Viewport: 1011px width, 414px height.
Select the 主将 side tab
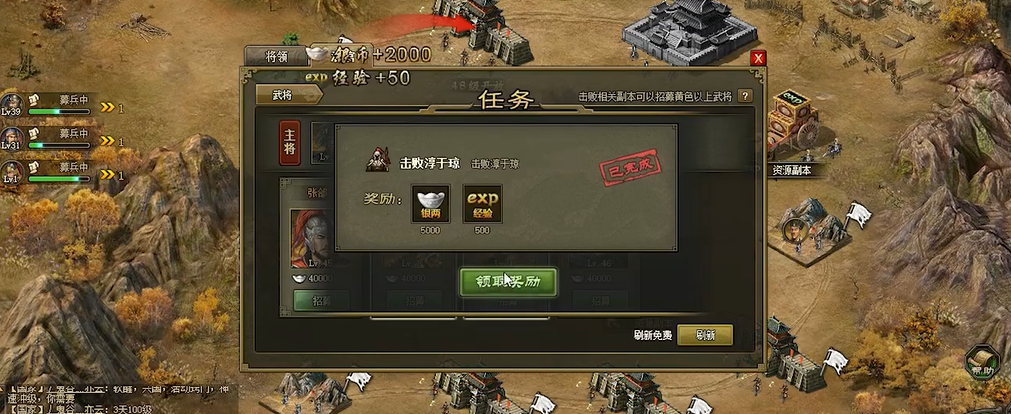pos(289,142)
